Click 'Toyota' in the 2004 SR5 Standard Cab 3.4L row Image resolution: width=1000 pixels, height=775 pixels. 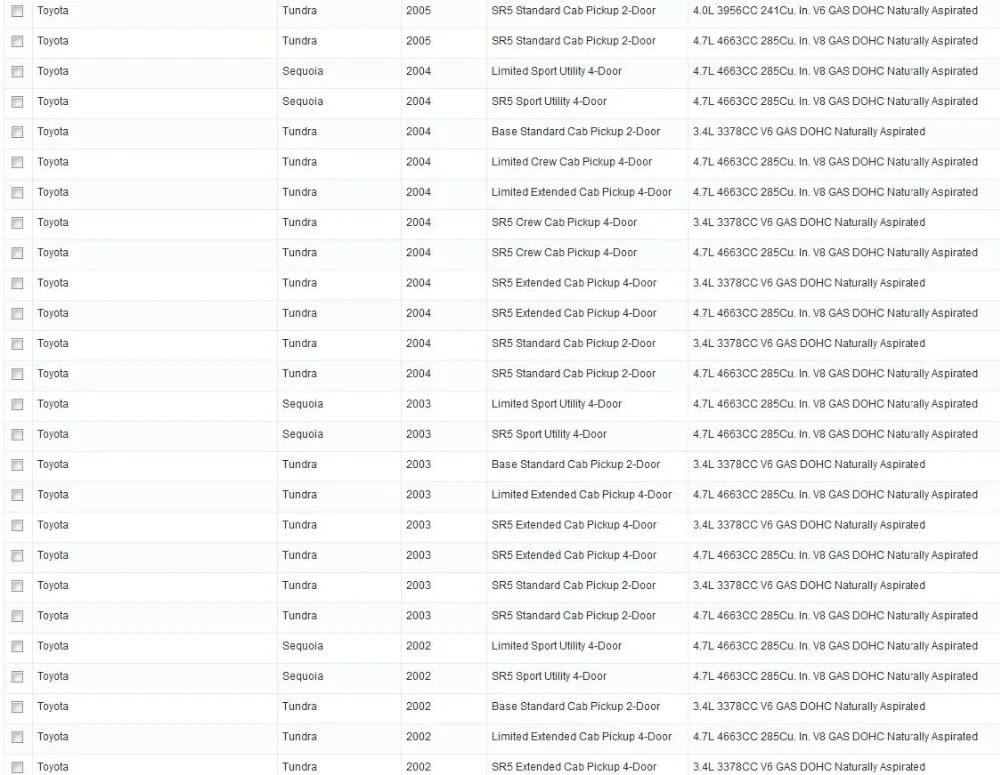(52, 344)
